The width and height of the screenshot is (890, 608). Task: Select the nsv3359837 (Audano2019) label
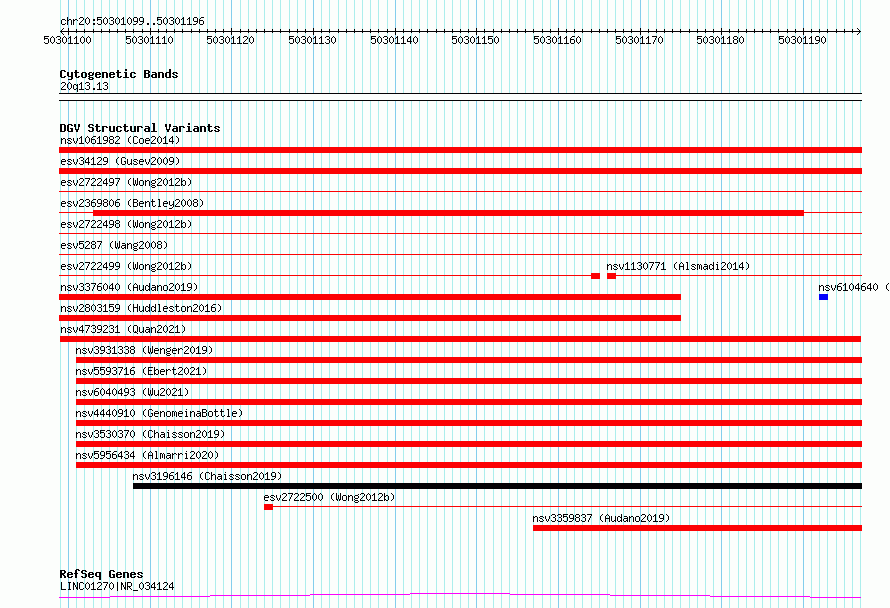[x=601, y=518]
